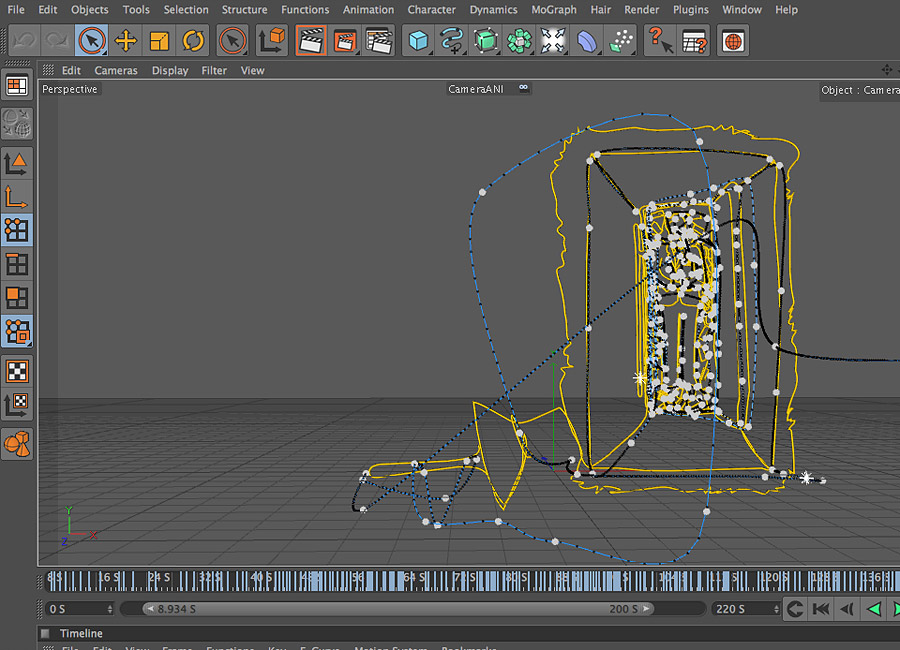Open the 0 S start time stepper

pos(110,608)
